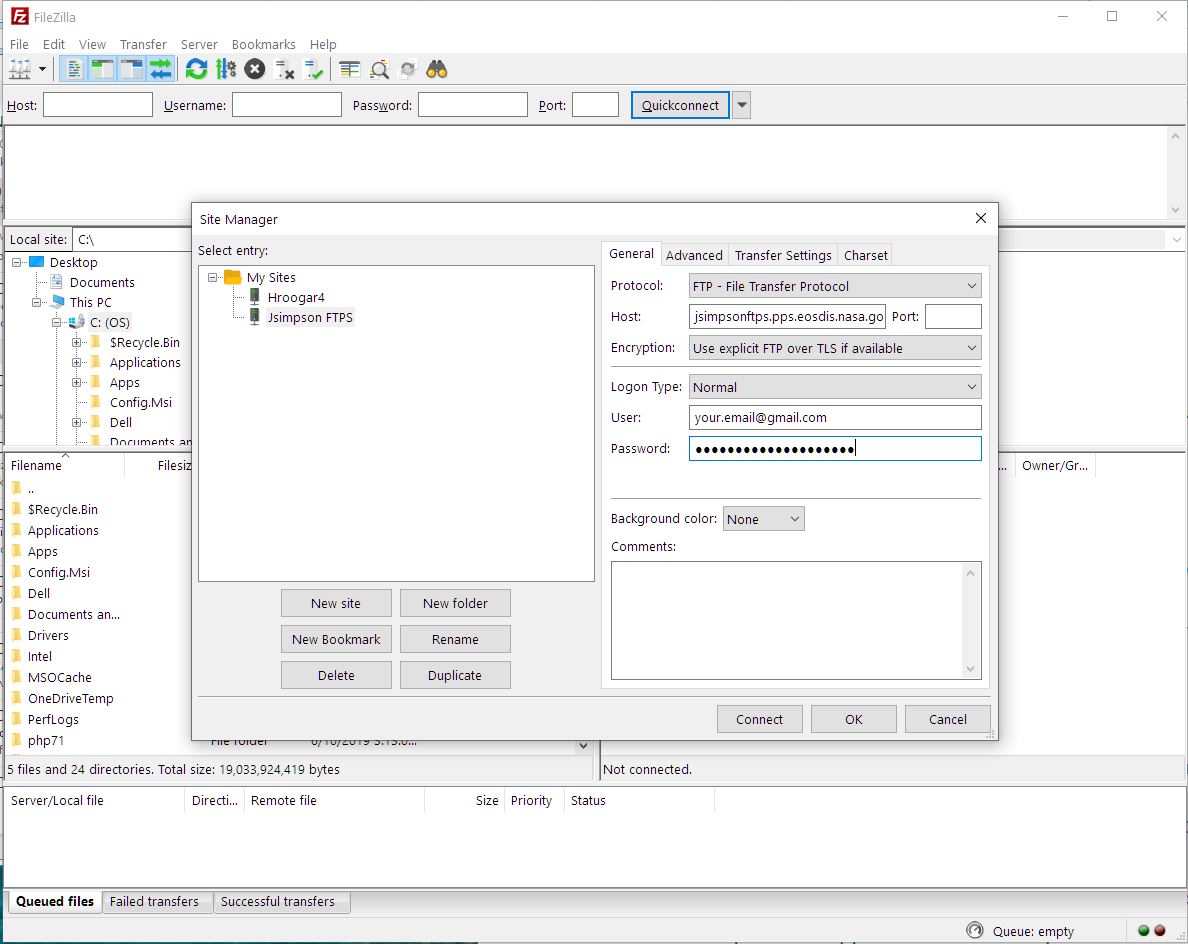Screen dimensions: 1188x944
Task: Toggle filename filters magnifier icon
Action: point(379,70)
